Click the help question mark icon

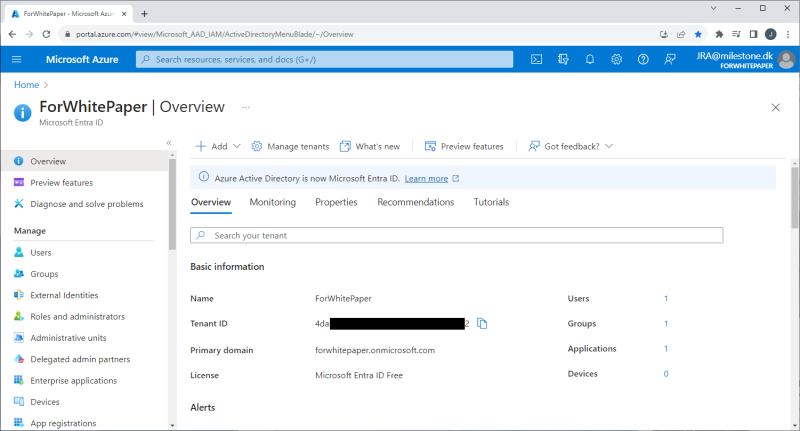pyautogui.click(x=643, y=59)
